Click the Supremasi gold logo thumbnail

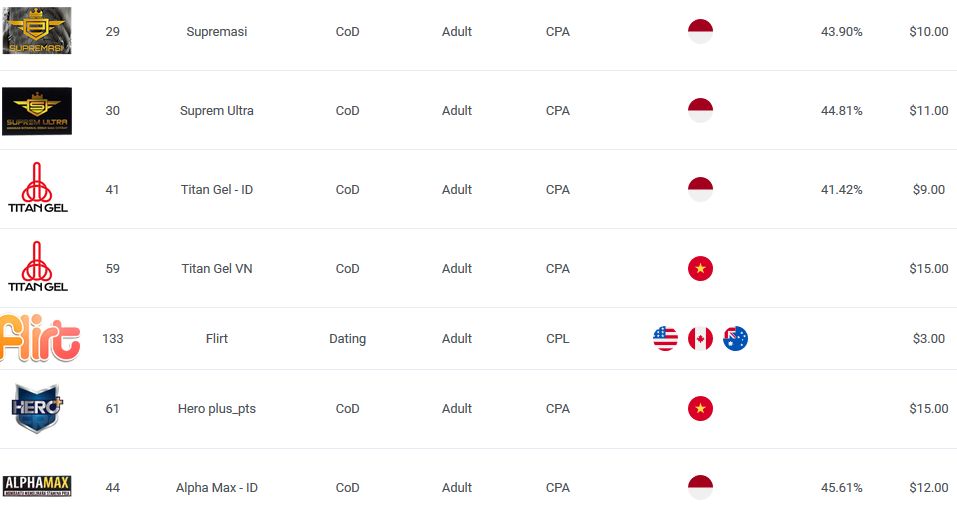pos(37,31)
